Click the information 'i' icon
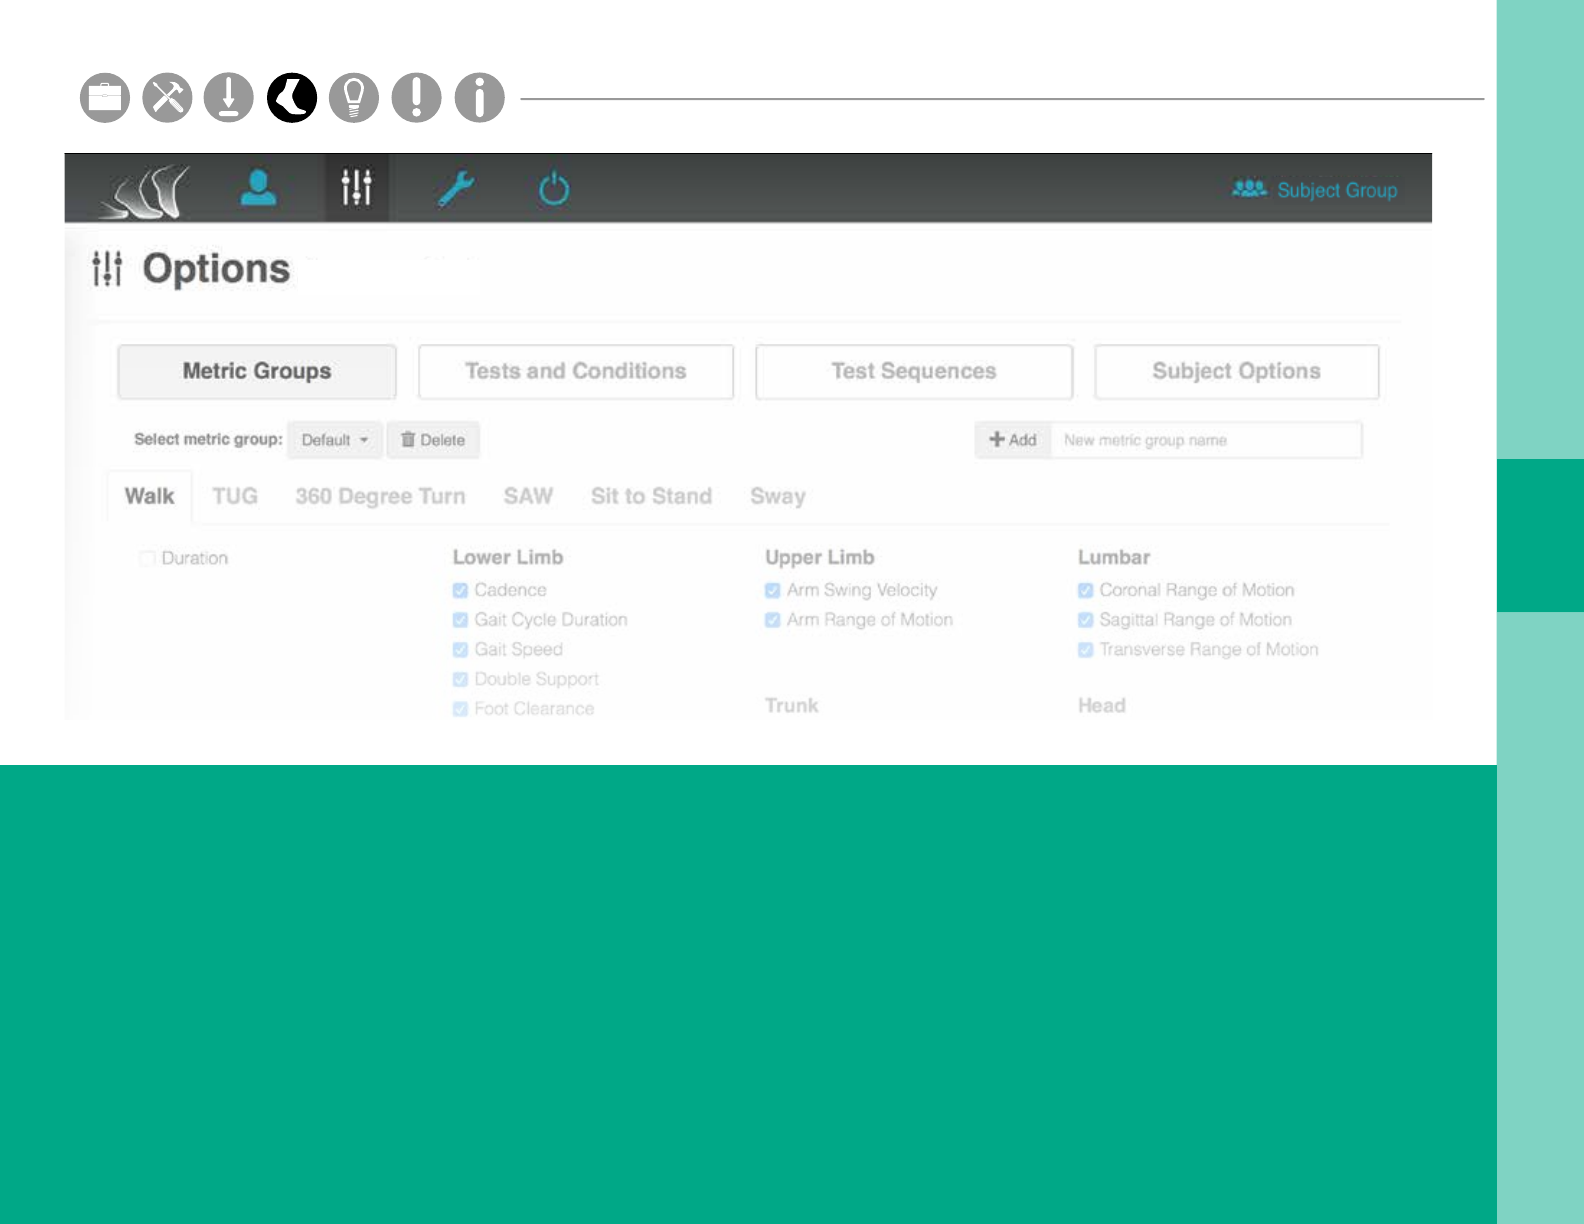This screenshot has height=1224, width=1584. 480,98
